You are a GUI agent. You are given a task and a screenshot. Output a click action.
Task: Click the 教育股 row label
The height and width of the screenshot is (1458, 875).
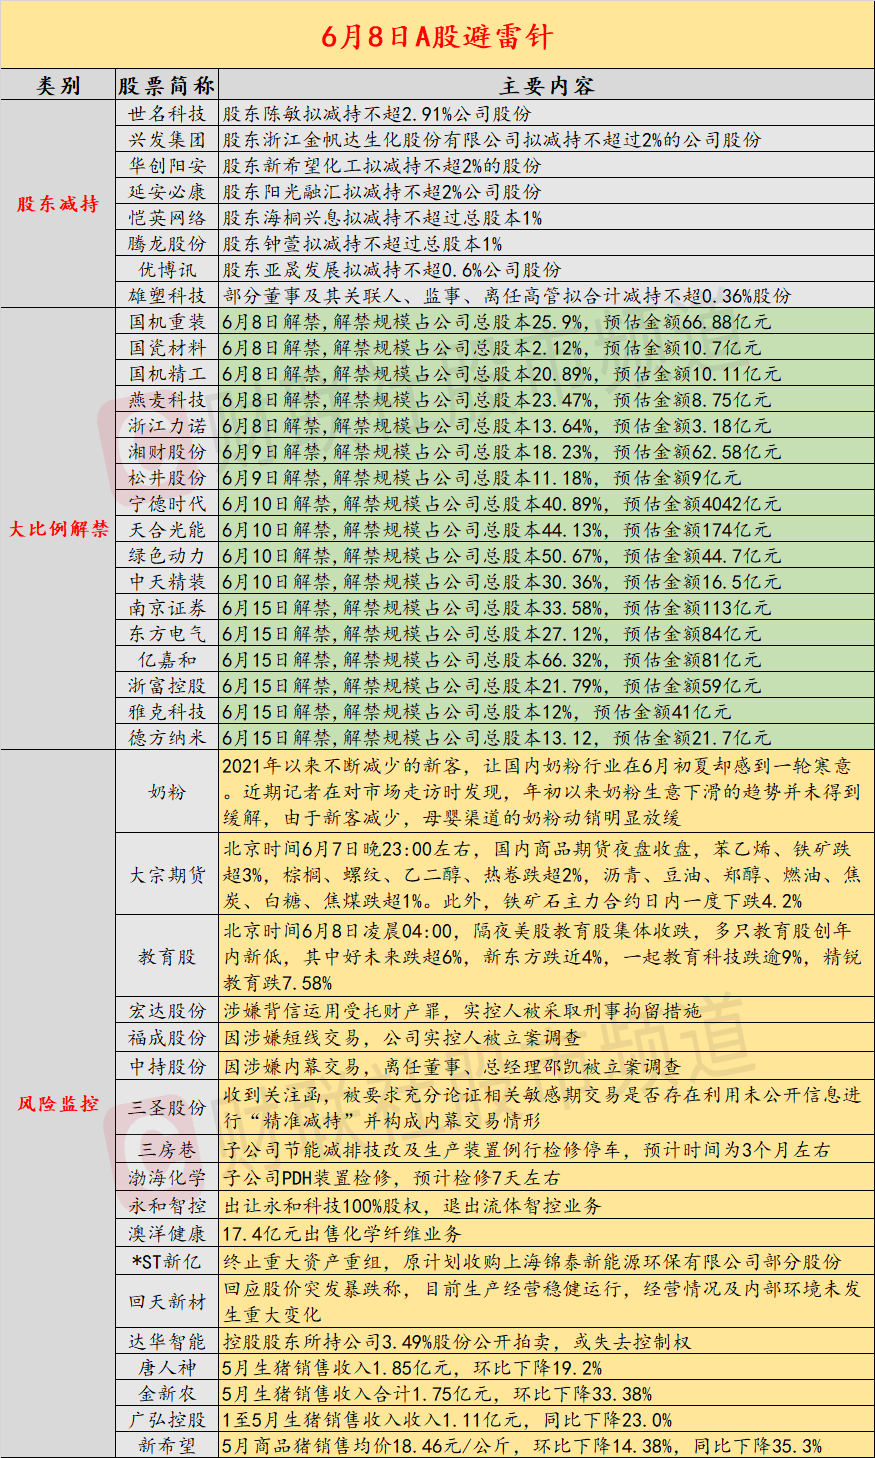[x=167, y=957]
